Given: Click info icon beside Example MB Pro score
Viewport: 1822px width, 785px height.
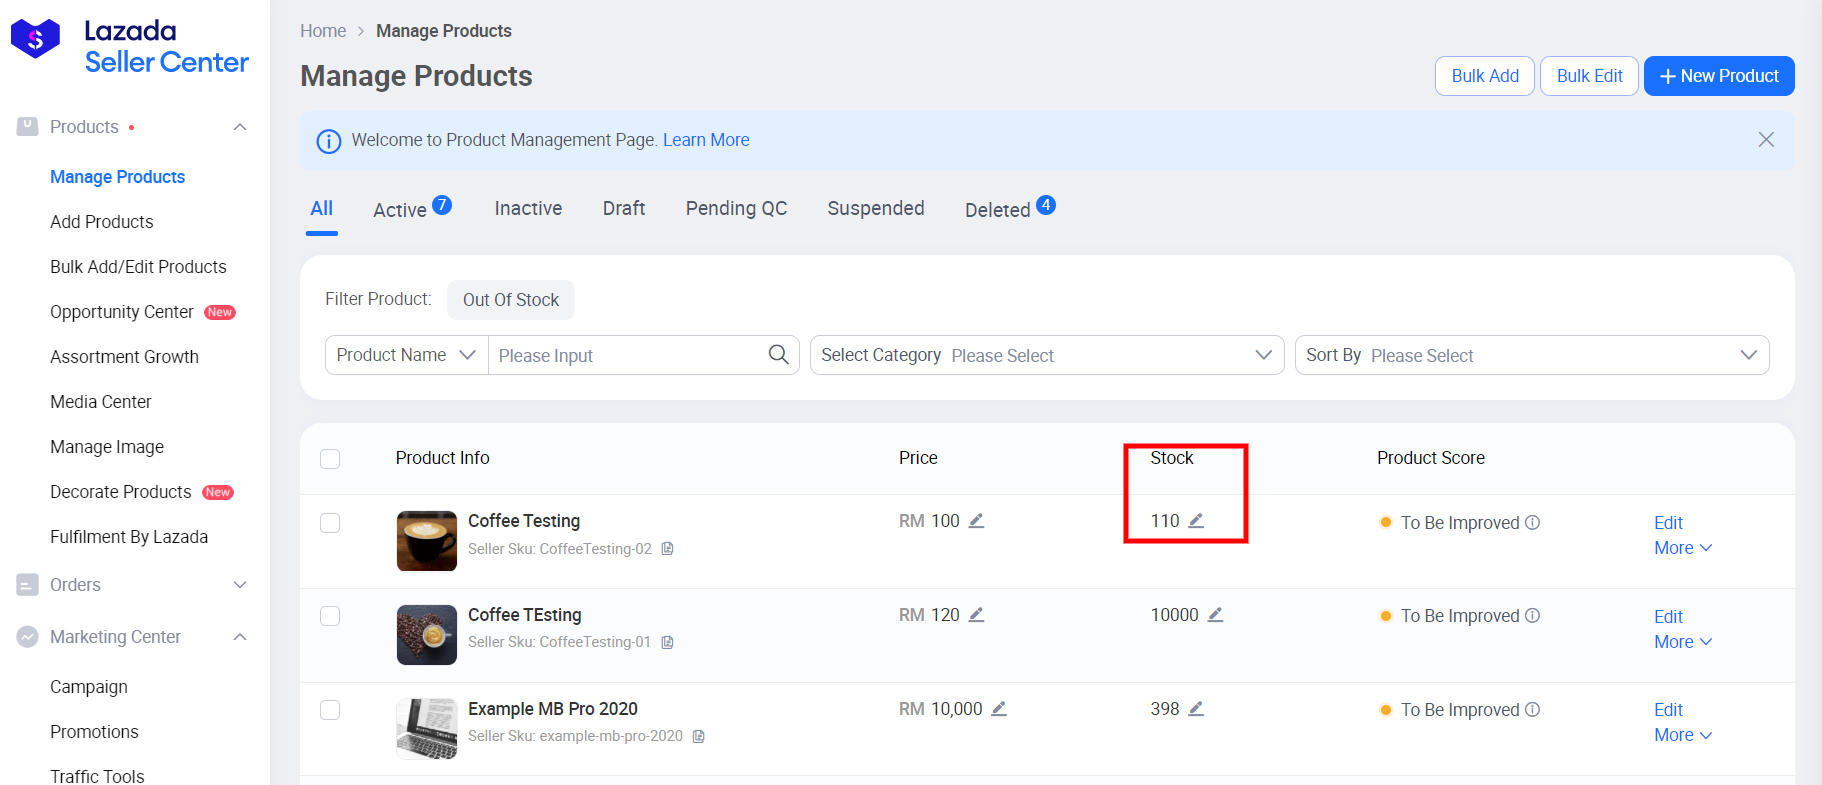Looking at the screenshot, I should [x=1532, y=709].
